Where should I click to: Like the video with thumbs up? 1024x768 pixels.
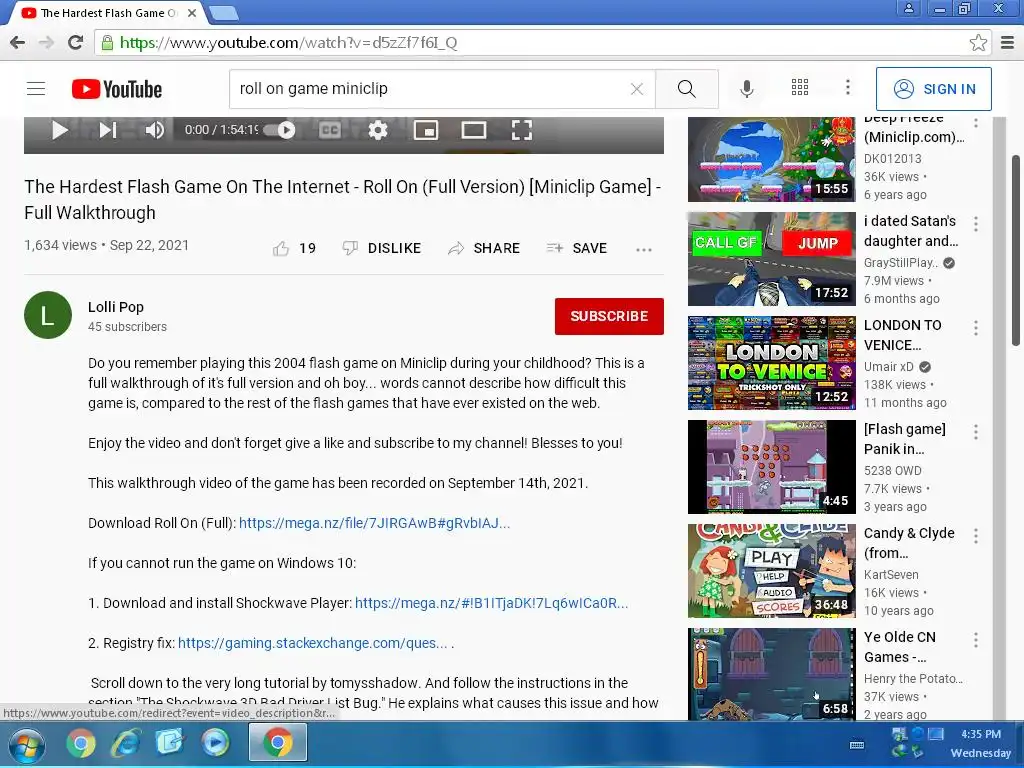click(x=281, y=248)
